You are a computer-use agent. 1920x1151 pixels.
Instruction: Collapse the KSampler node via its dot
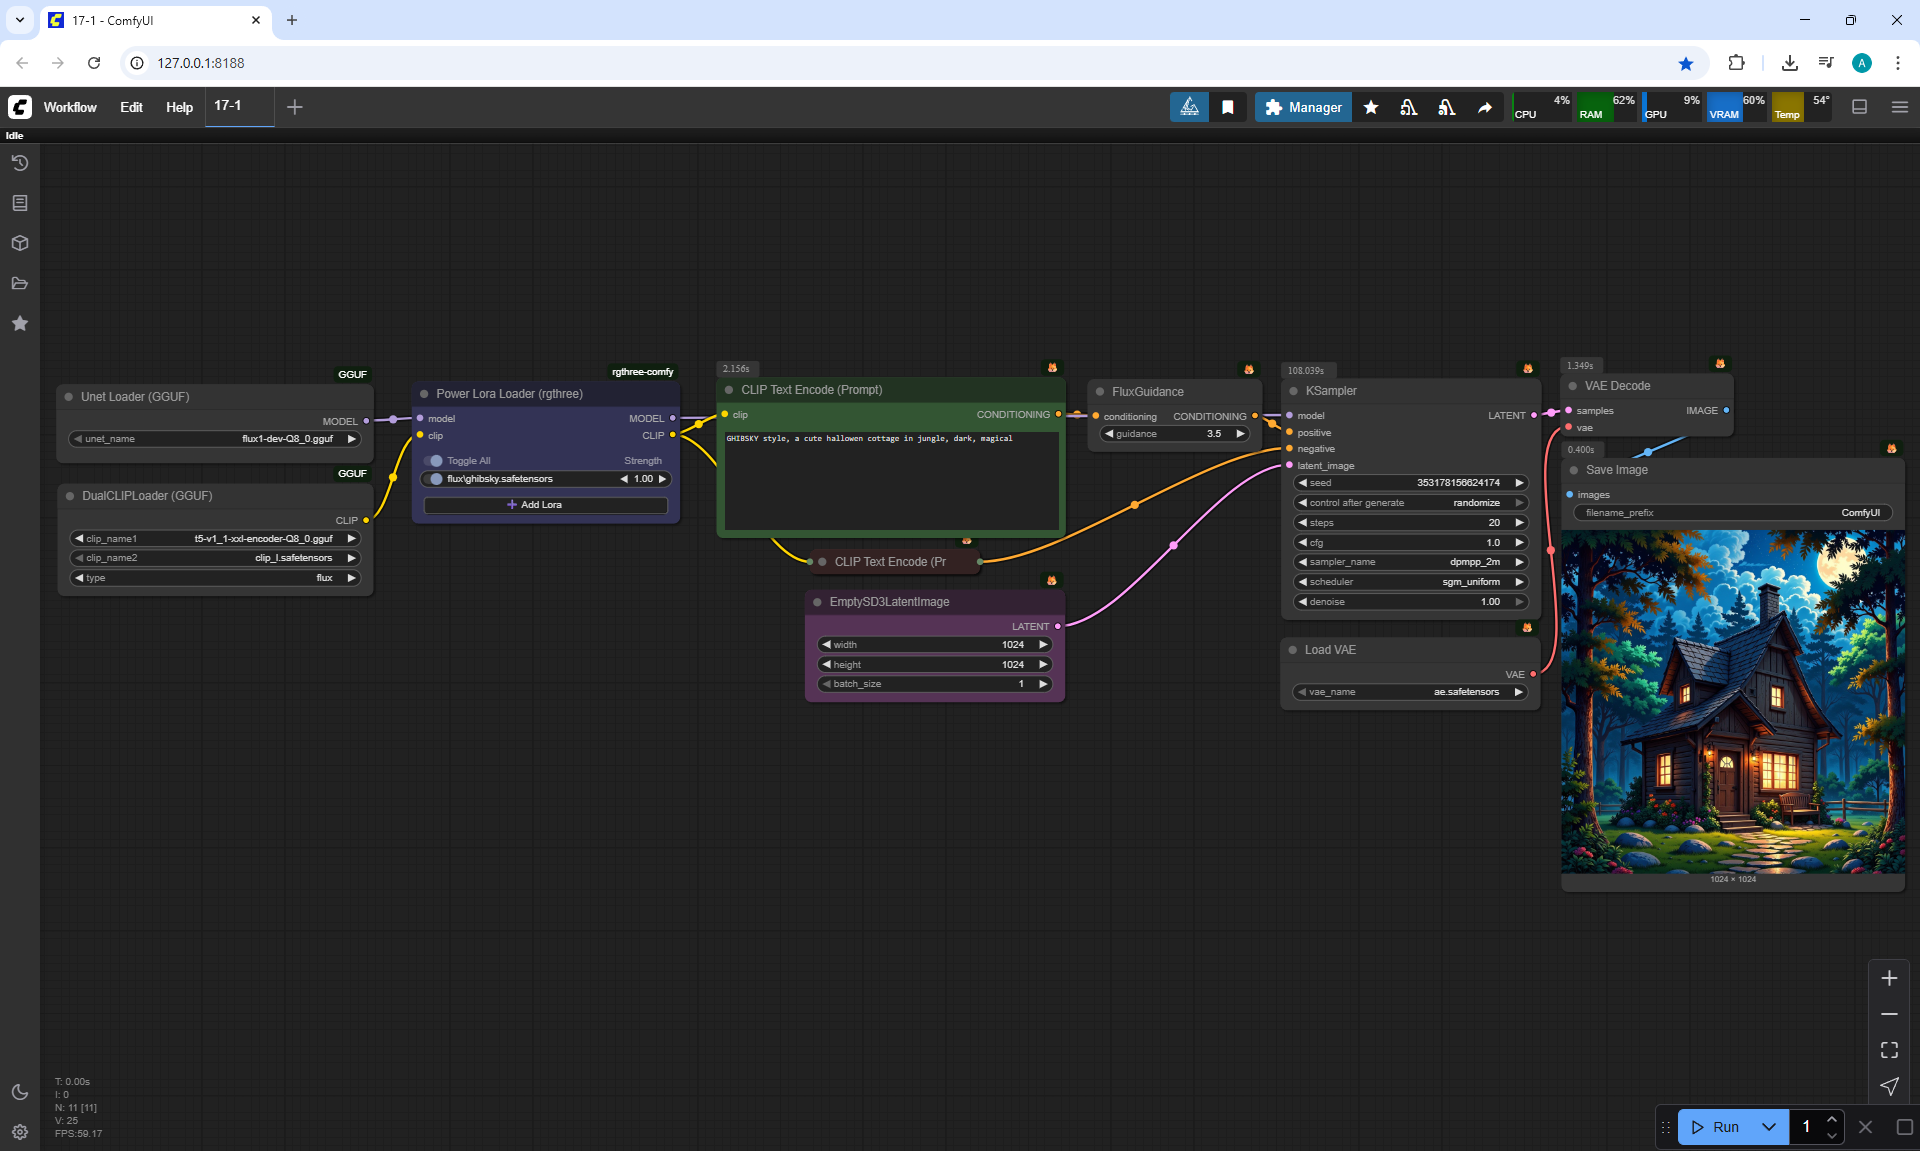(x=1294, y=391)
